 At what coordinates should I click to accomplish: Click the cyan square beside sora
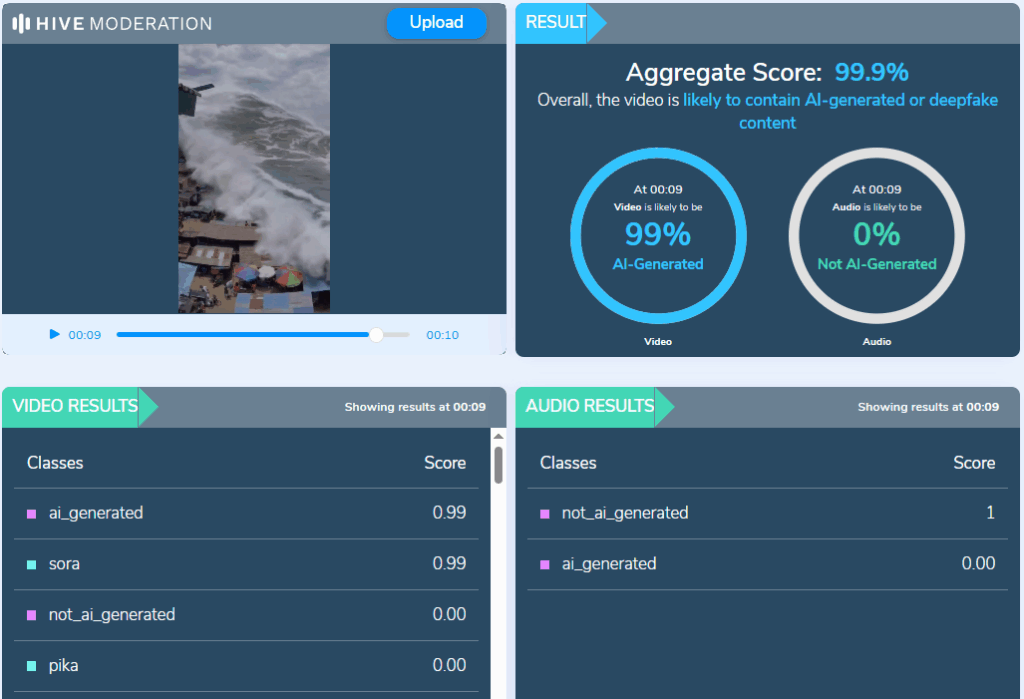click(x=32, y=565)
